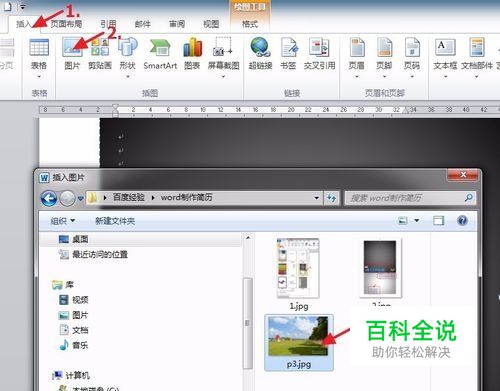
Task: Select Libraries (库) in navigation pane
Action: [x=63, y=285]
